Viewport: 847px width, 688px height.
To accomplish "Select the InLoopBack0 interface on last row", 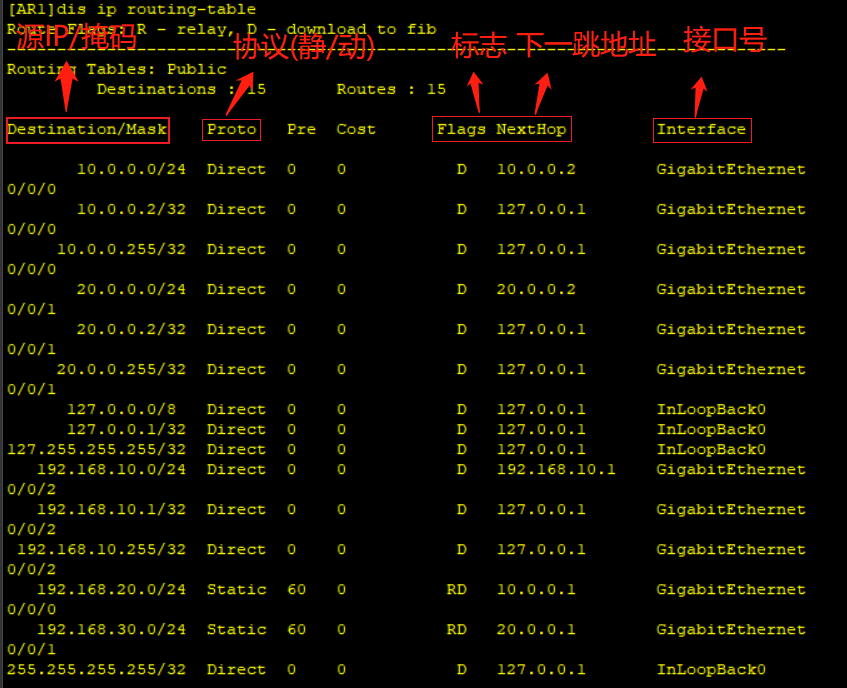I will 710,669.
